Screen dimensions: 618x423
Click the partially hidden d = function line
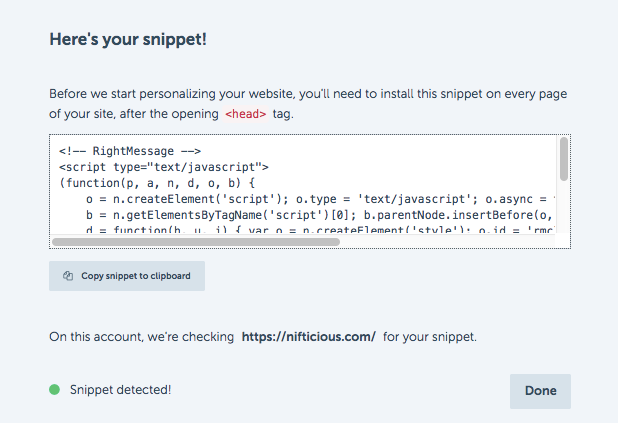pos(320,229)
